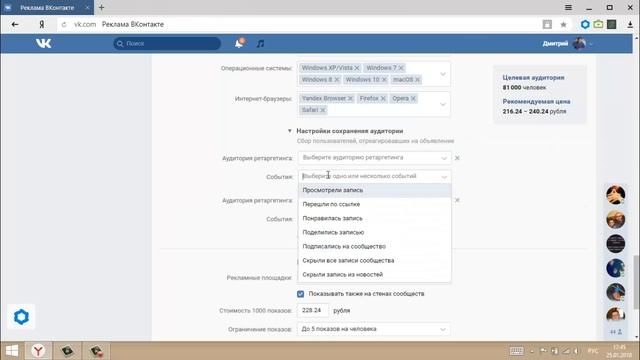Viewport: 640px width, 360px height.
Task: Click cost per 1000 impressions field
Action: coord(313,311)
